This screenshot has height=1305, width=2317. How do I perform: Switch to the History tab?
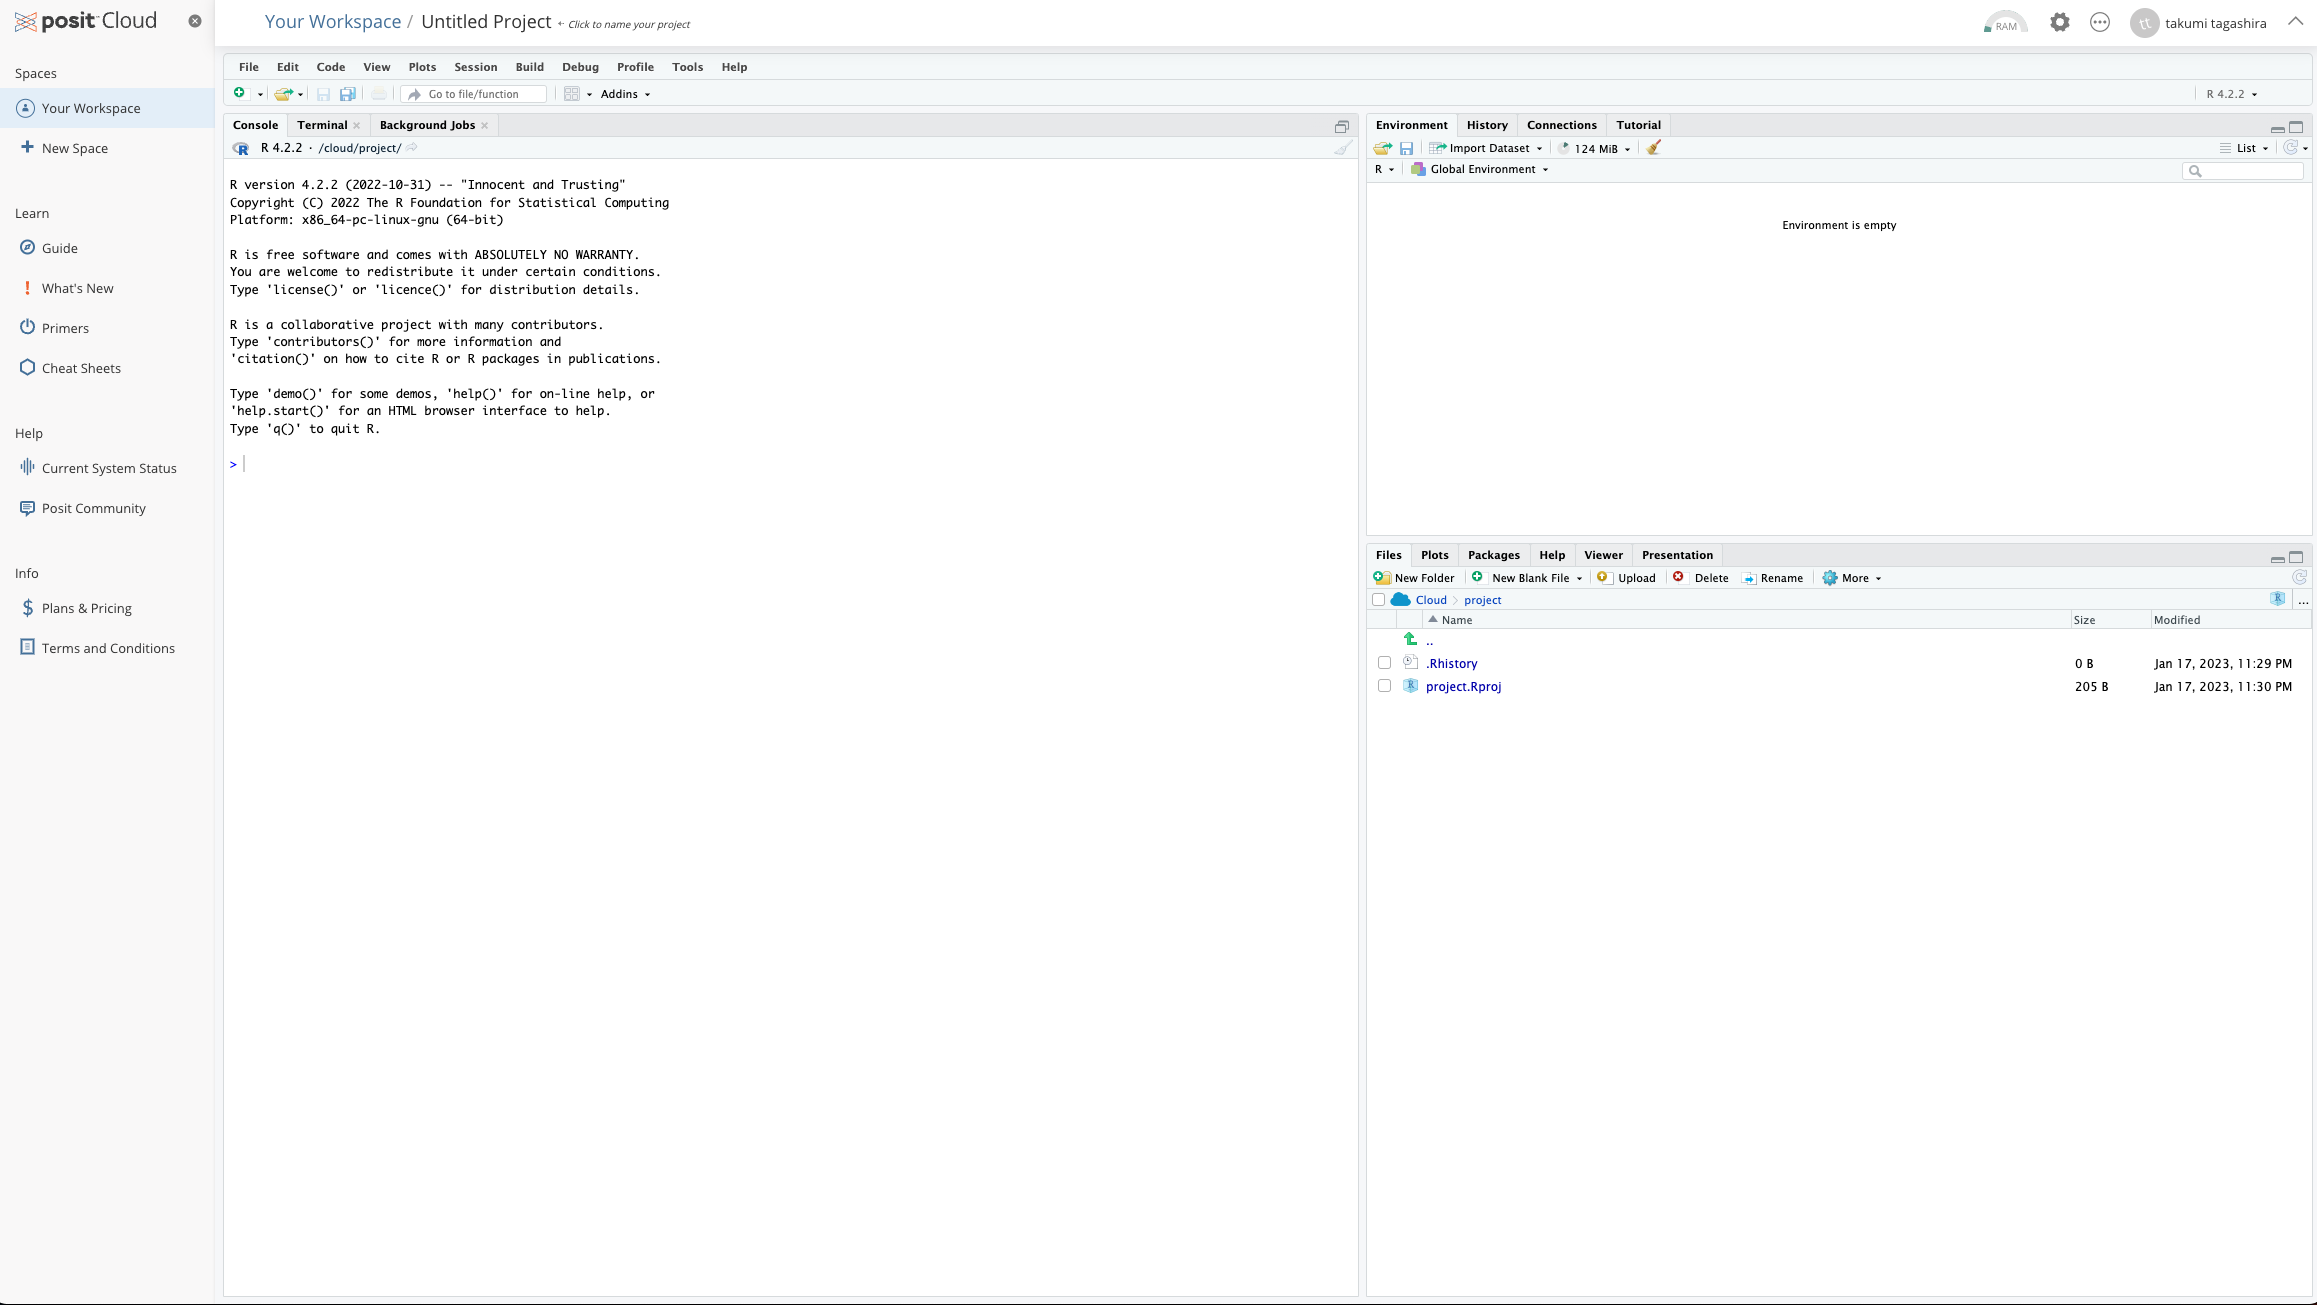coord(1487,125)
